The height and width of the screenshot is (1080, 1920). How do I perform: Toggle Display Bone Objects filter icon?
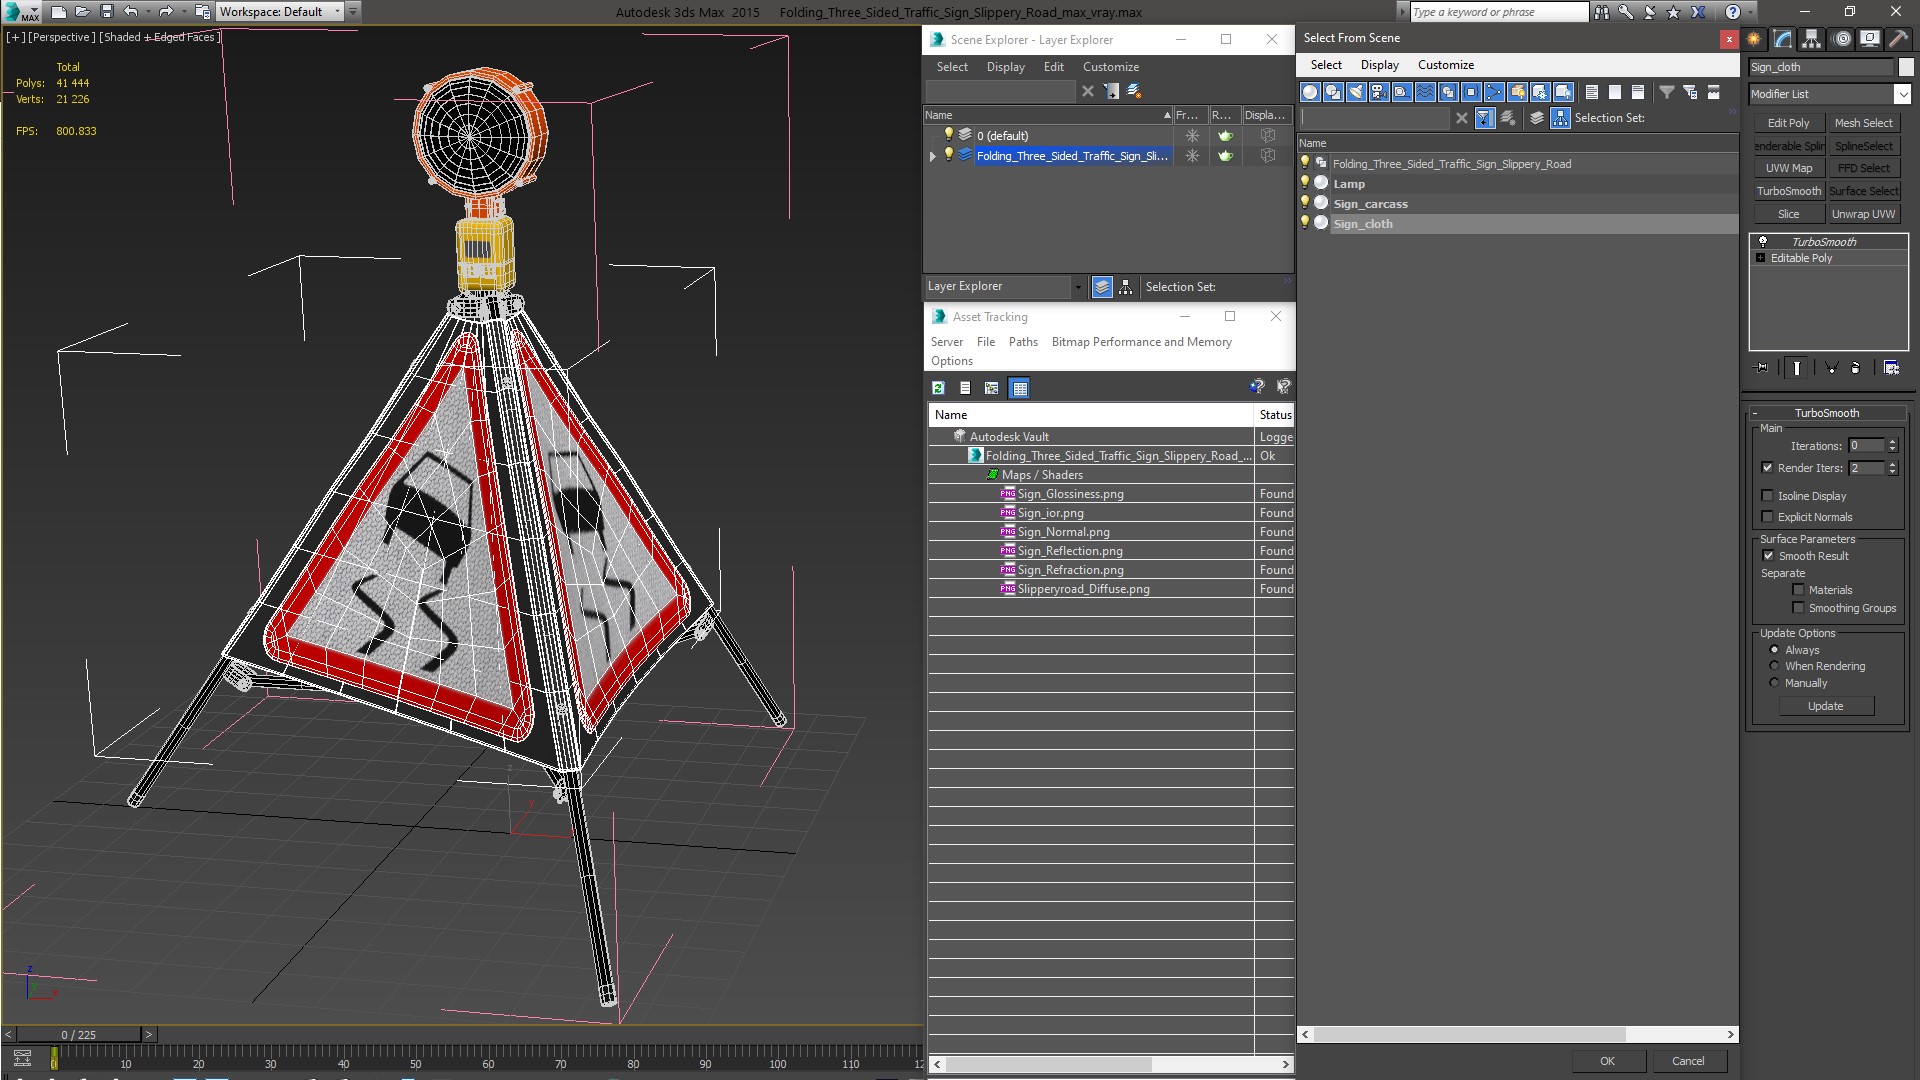[x=1494, y=92]
